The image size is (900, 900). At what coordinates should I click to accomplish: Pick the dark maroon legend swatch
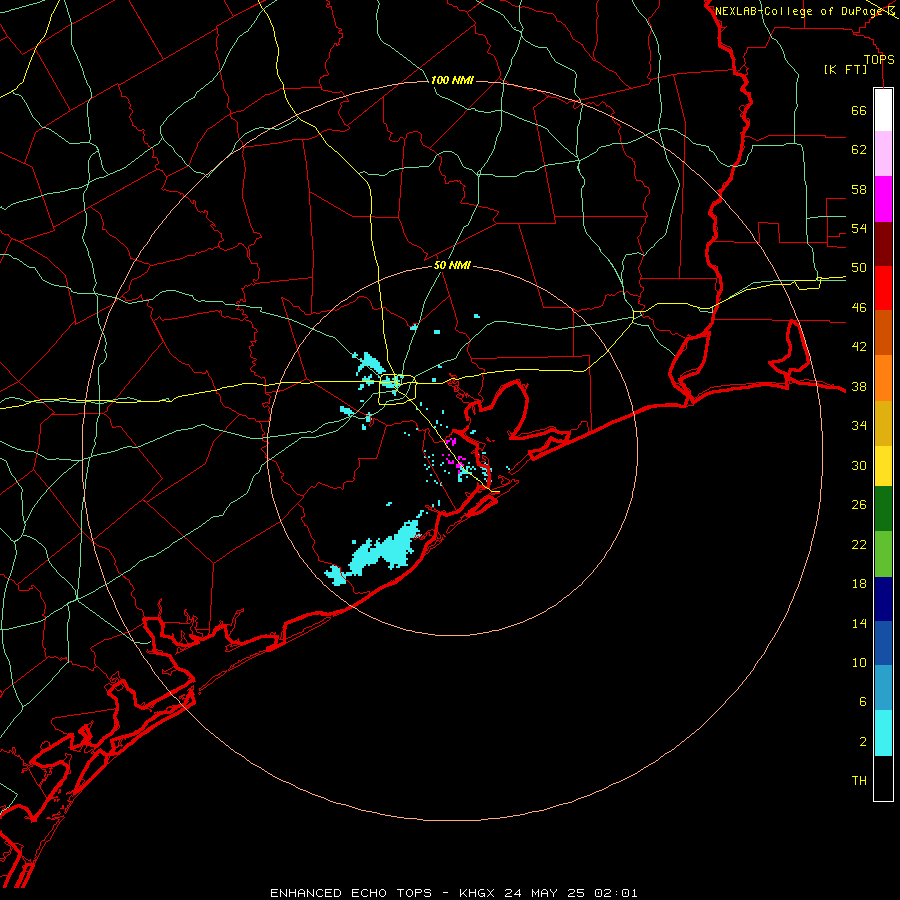(x=883, y=243)
